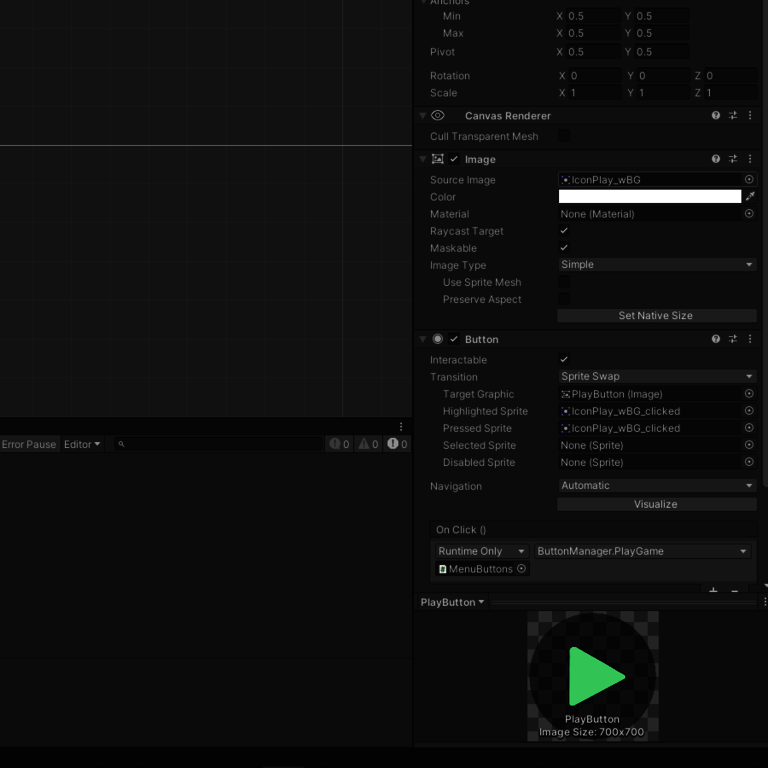Image resolution: width=768 pixels, height=768 pixels.
Task: Uncheck the Raycast Target checkbox
Action: (564, 231)
